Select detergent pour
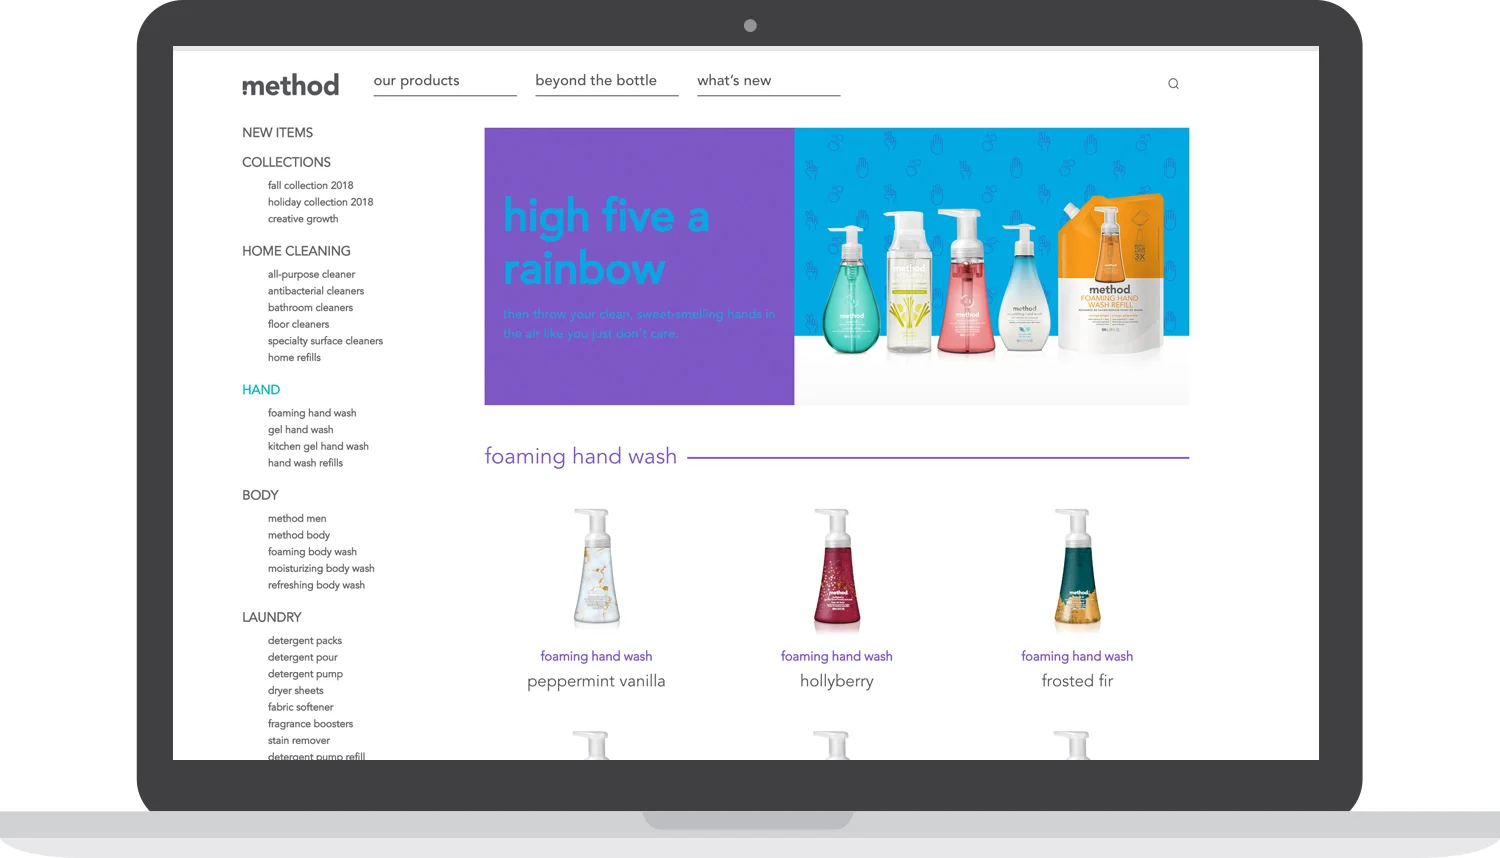 (x=302, y=658)
